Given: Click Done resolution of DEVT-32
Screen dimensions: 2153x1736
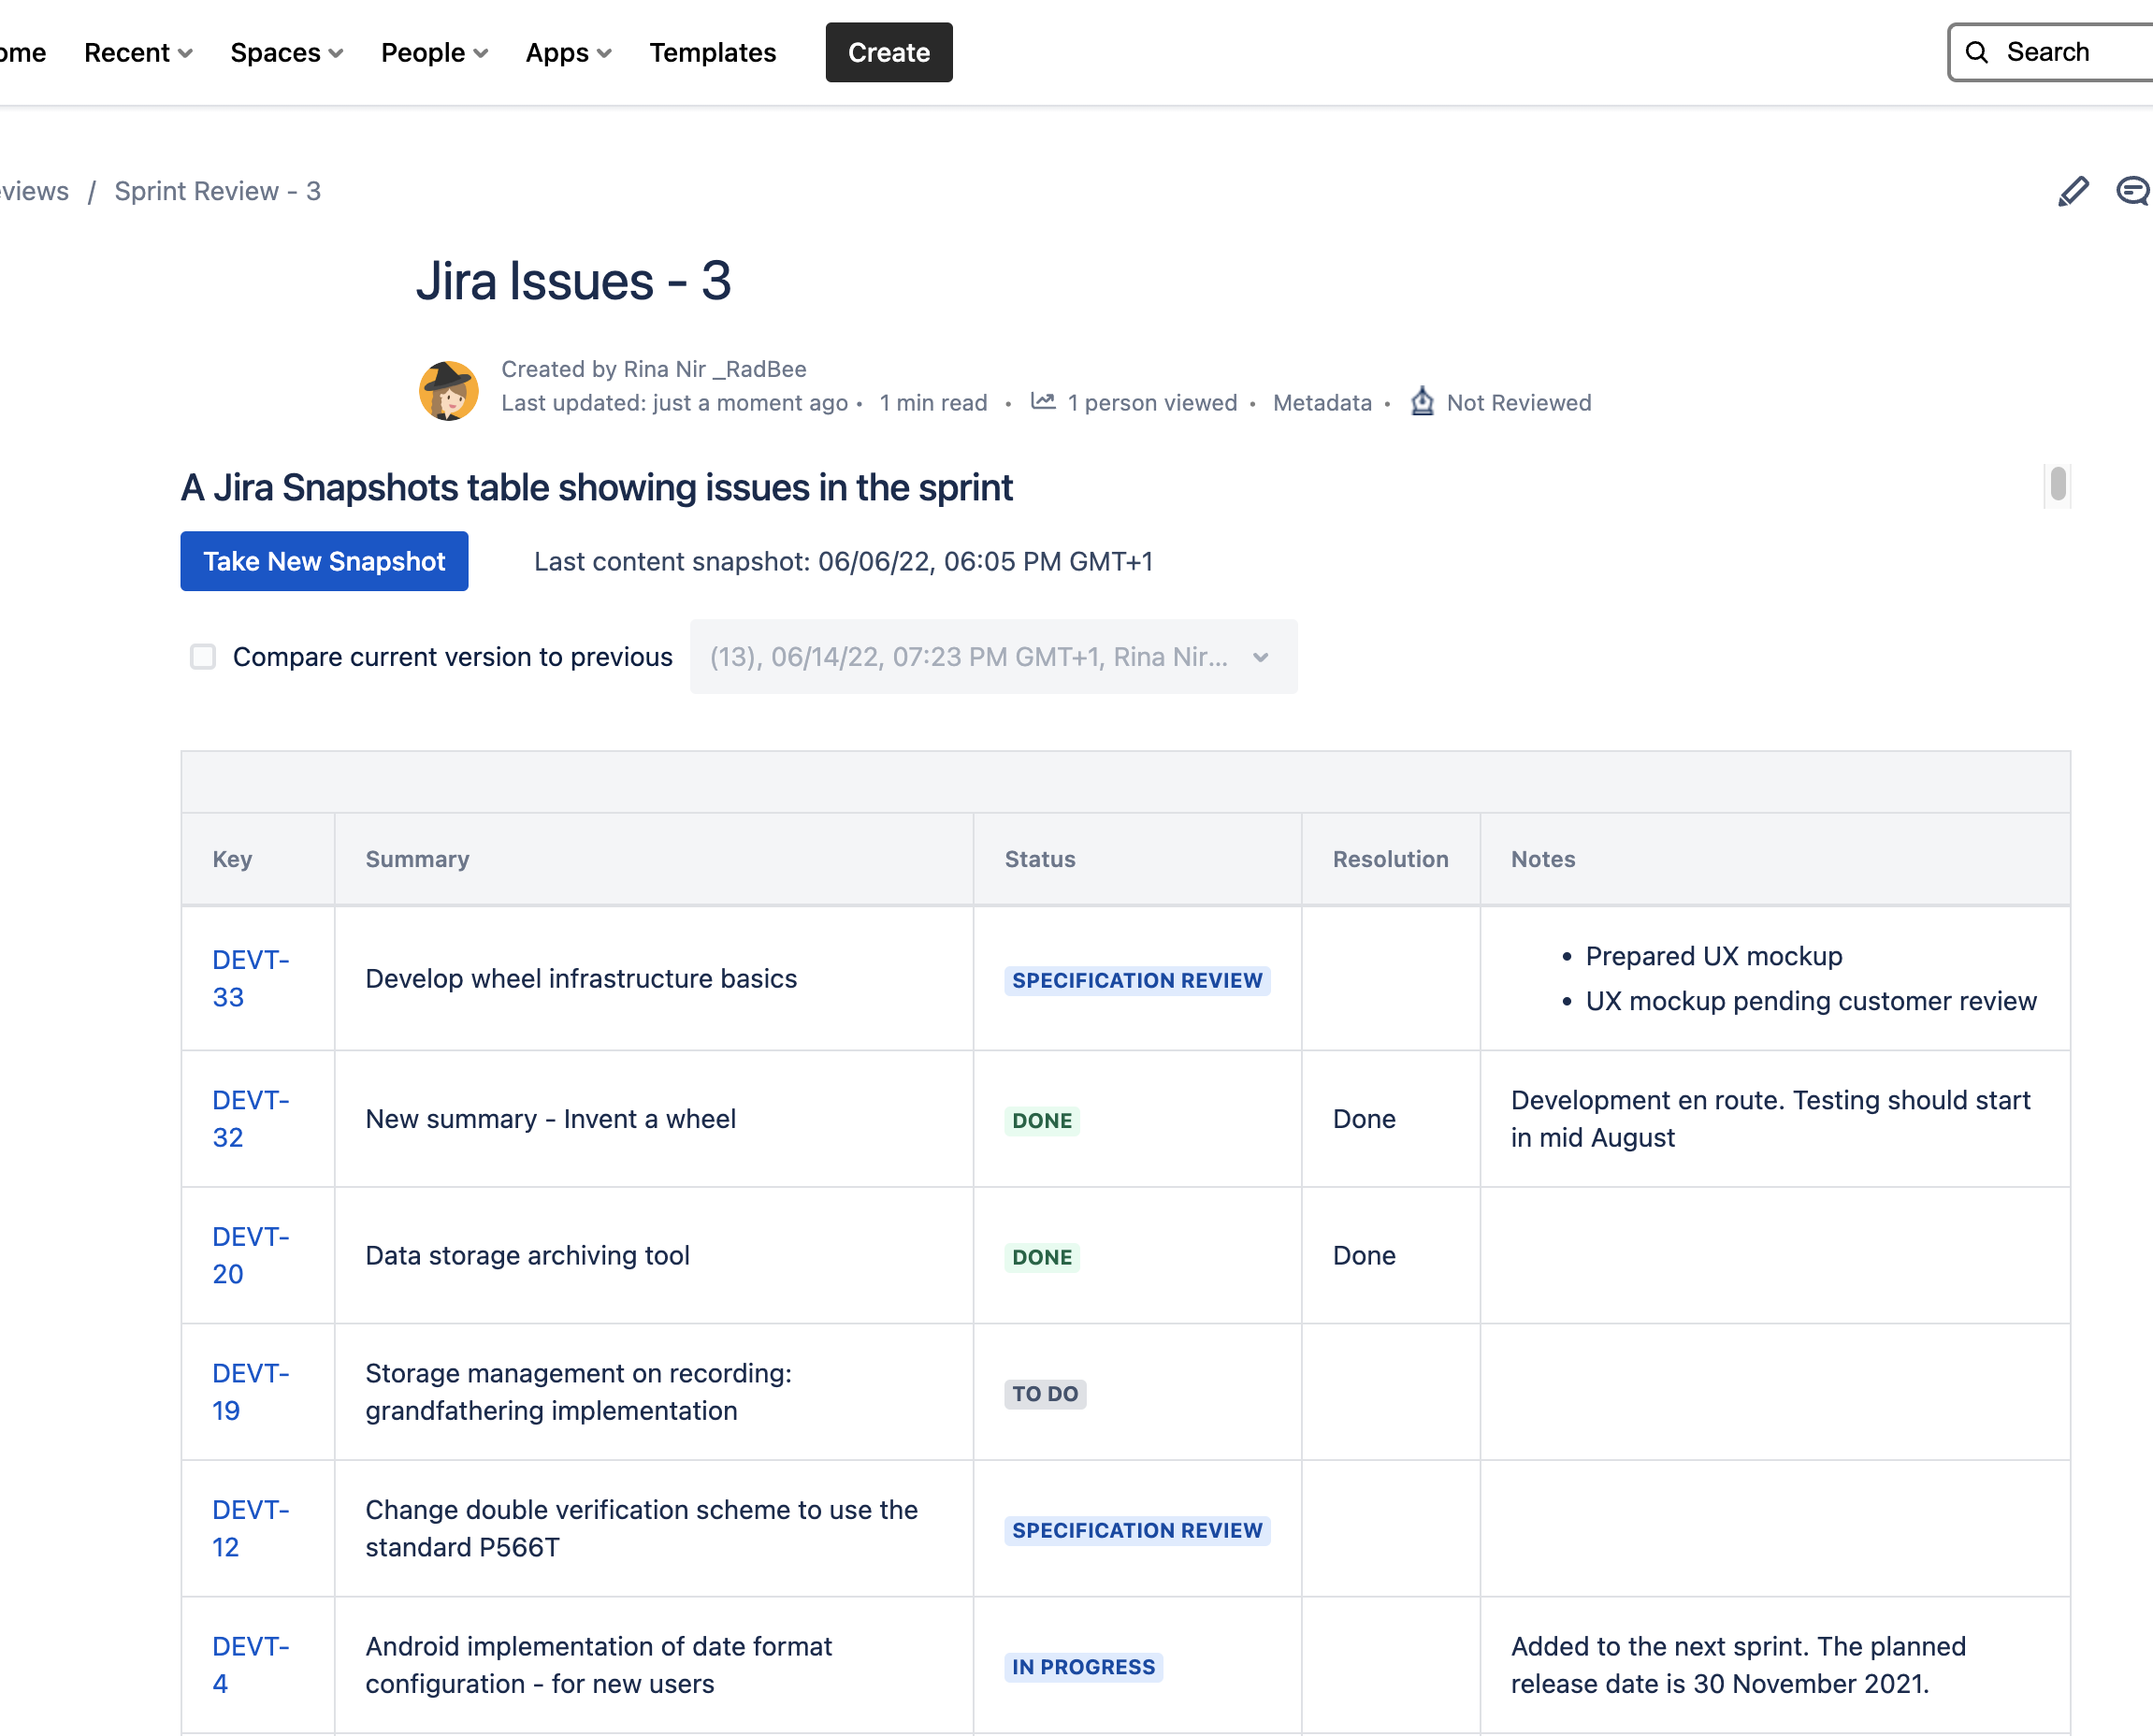Looking at the screenshot, I should (1364, 1118).
